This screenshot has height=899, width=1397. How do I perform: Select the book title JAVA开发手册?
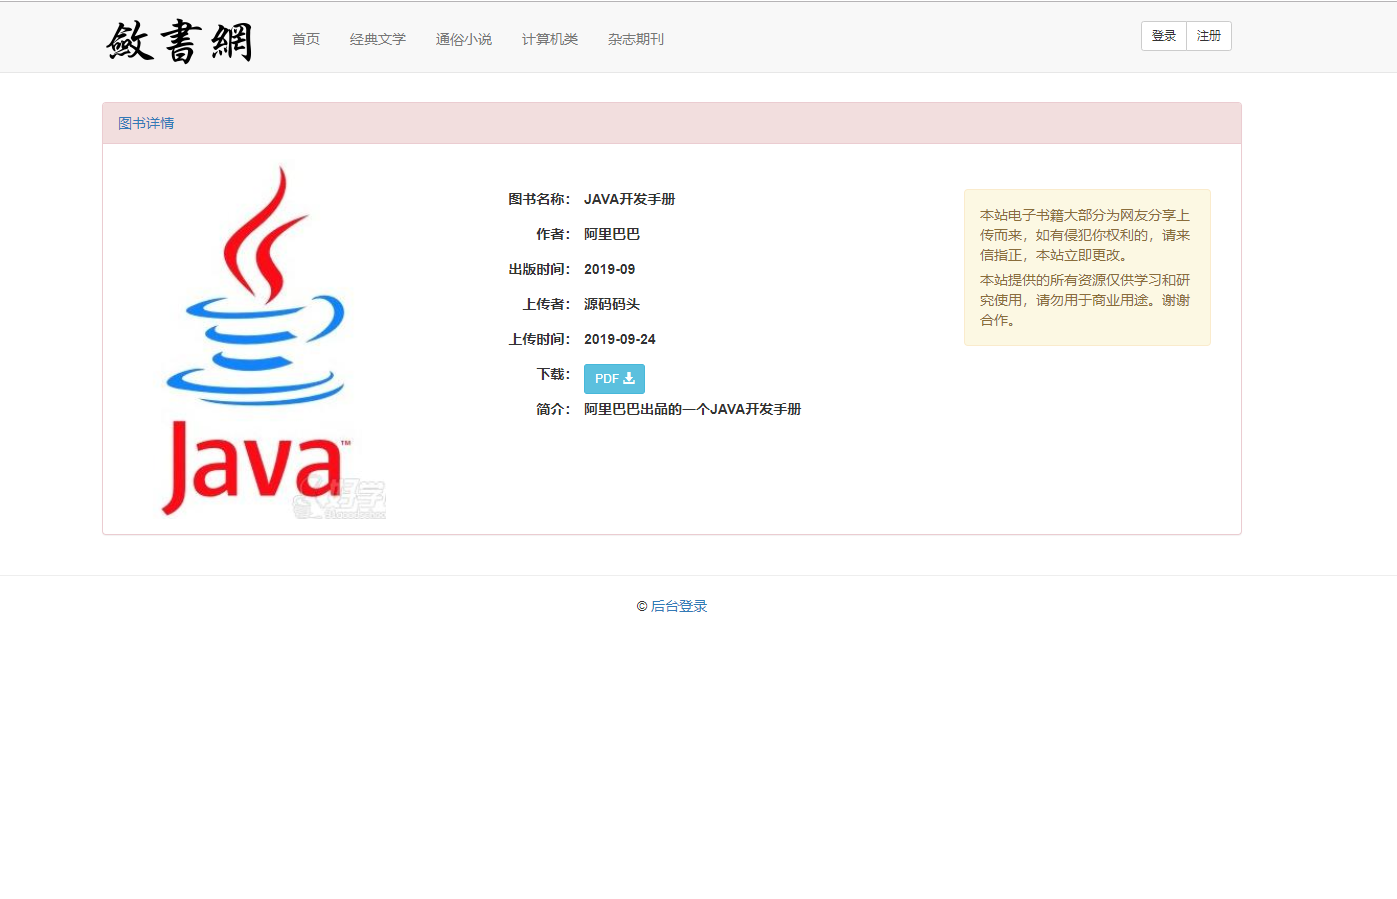point(630,199)
